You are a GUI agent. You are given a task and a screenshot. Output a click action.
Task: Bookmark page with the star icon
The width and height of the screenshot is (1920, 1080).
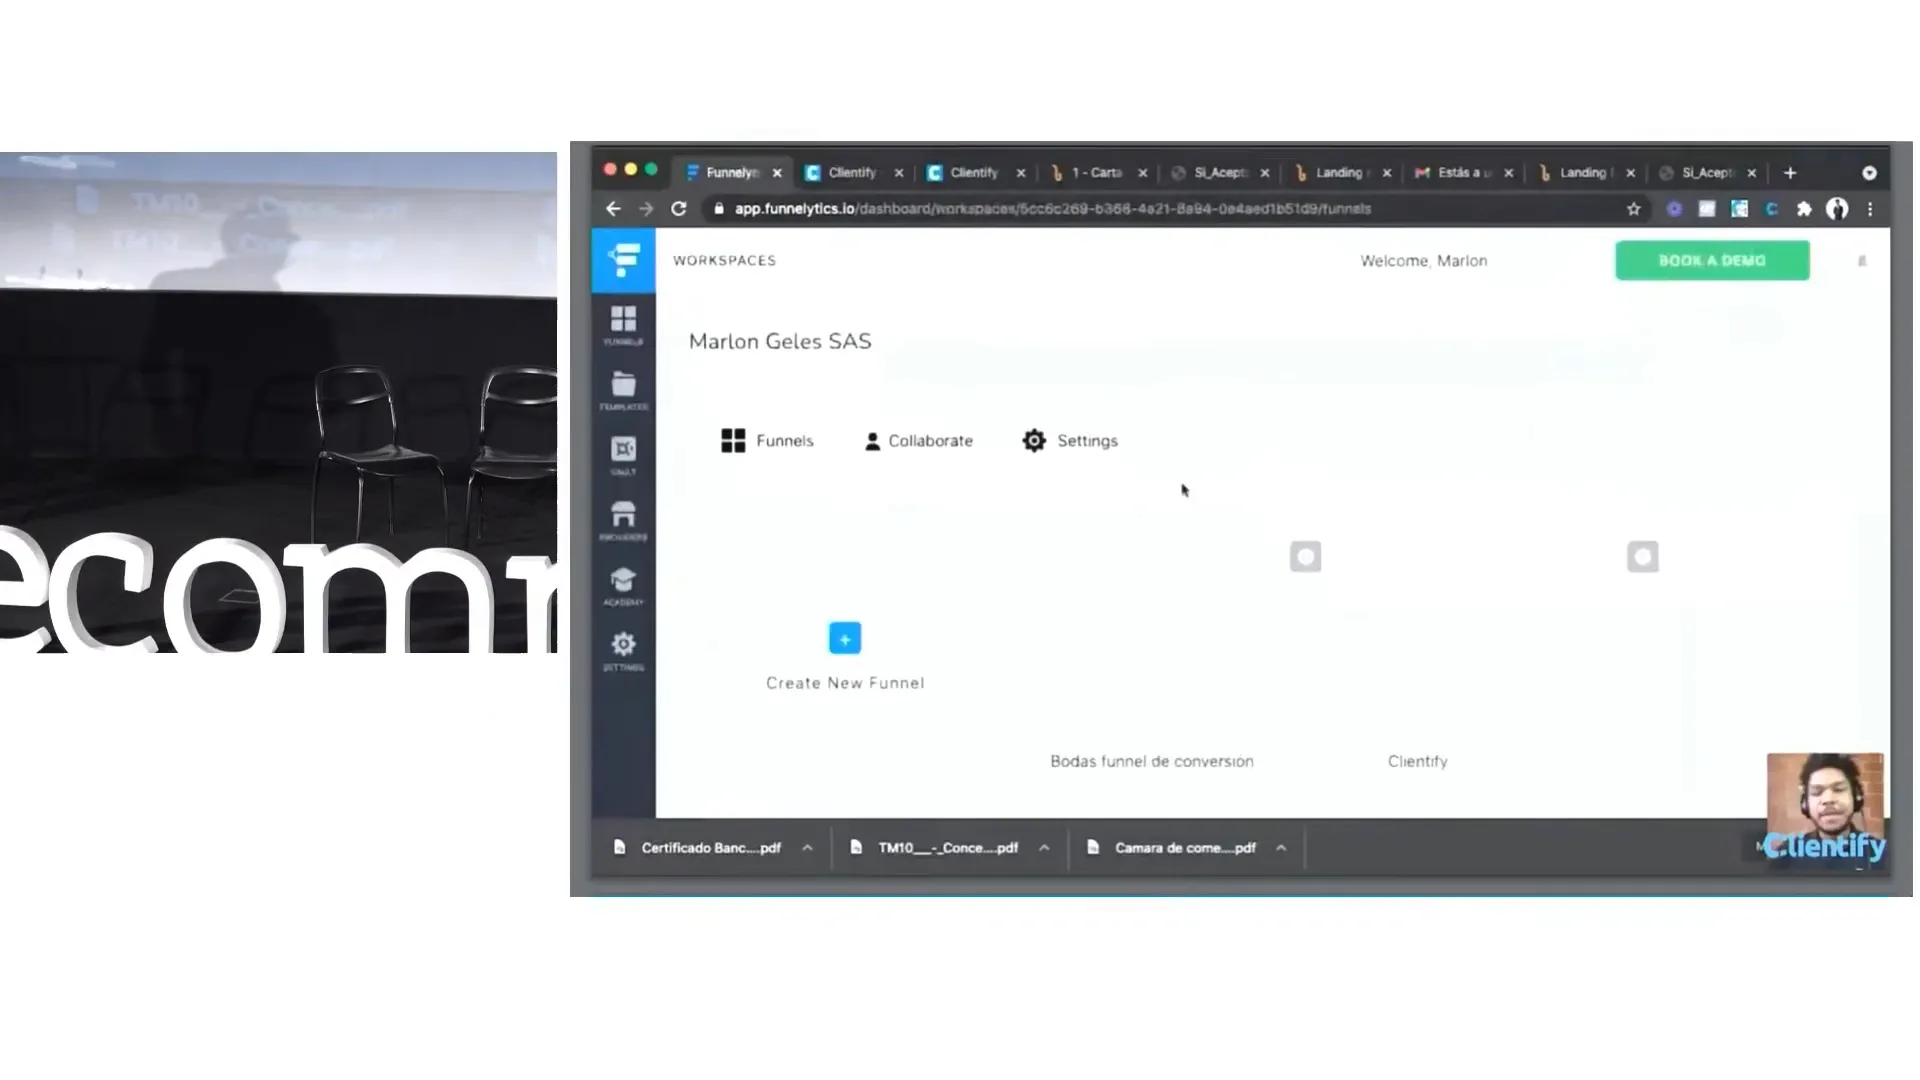[x=1634, y=209]
